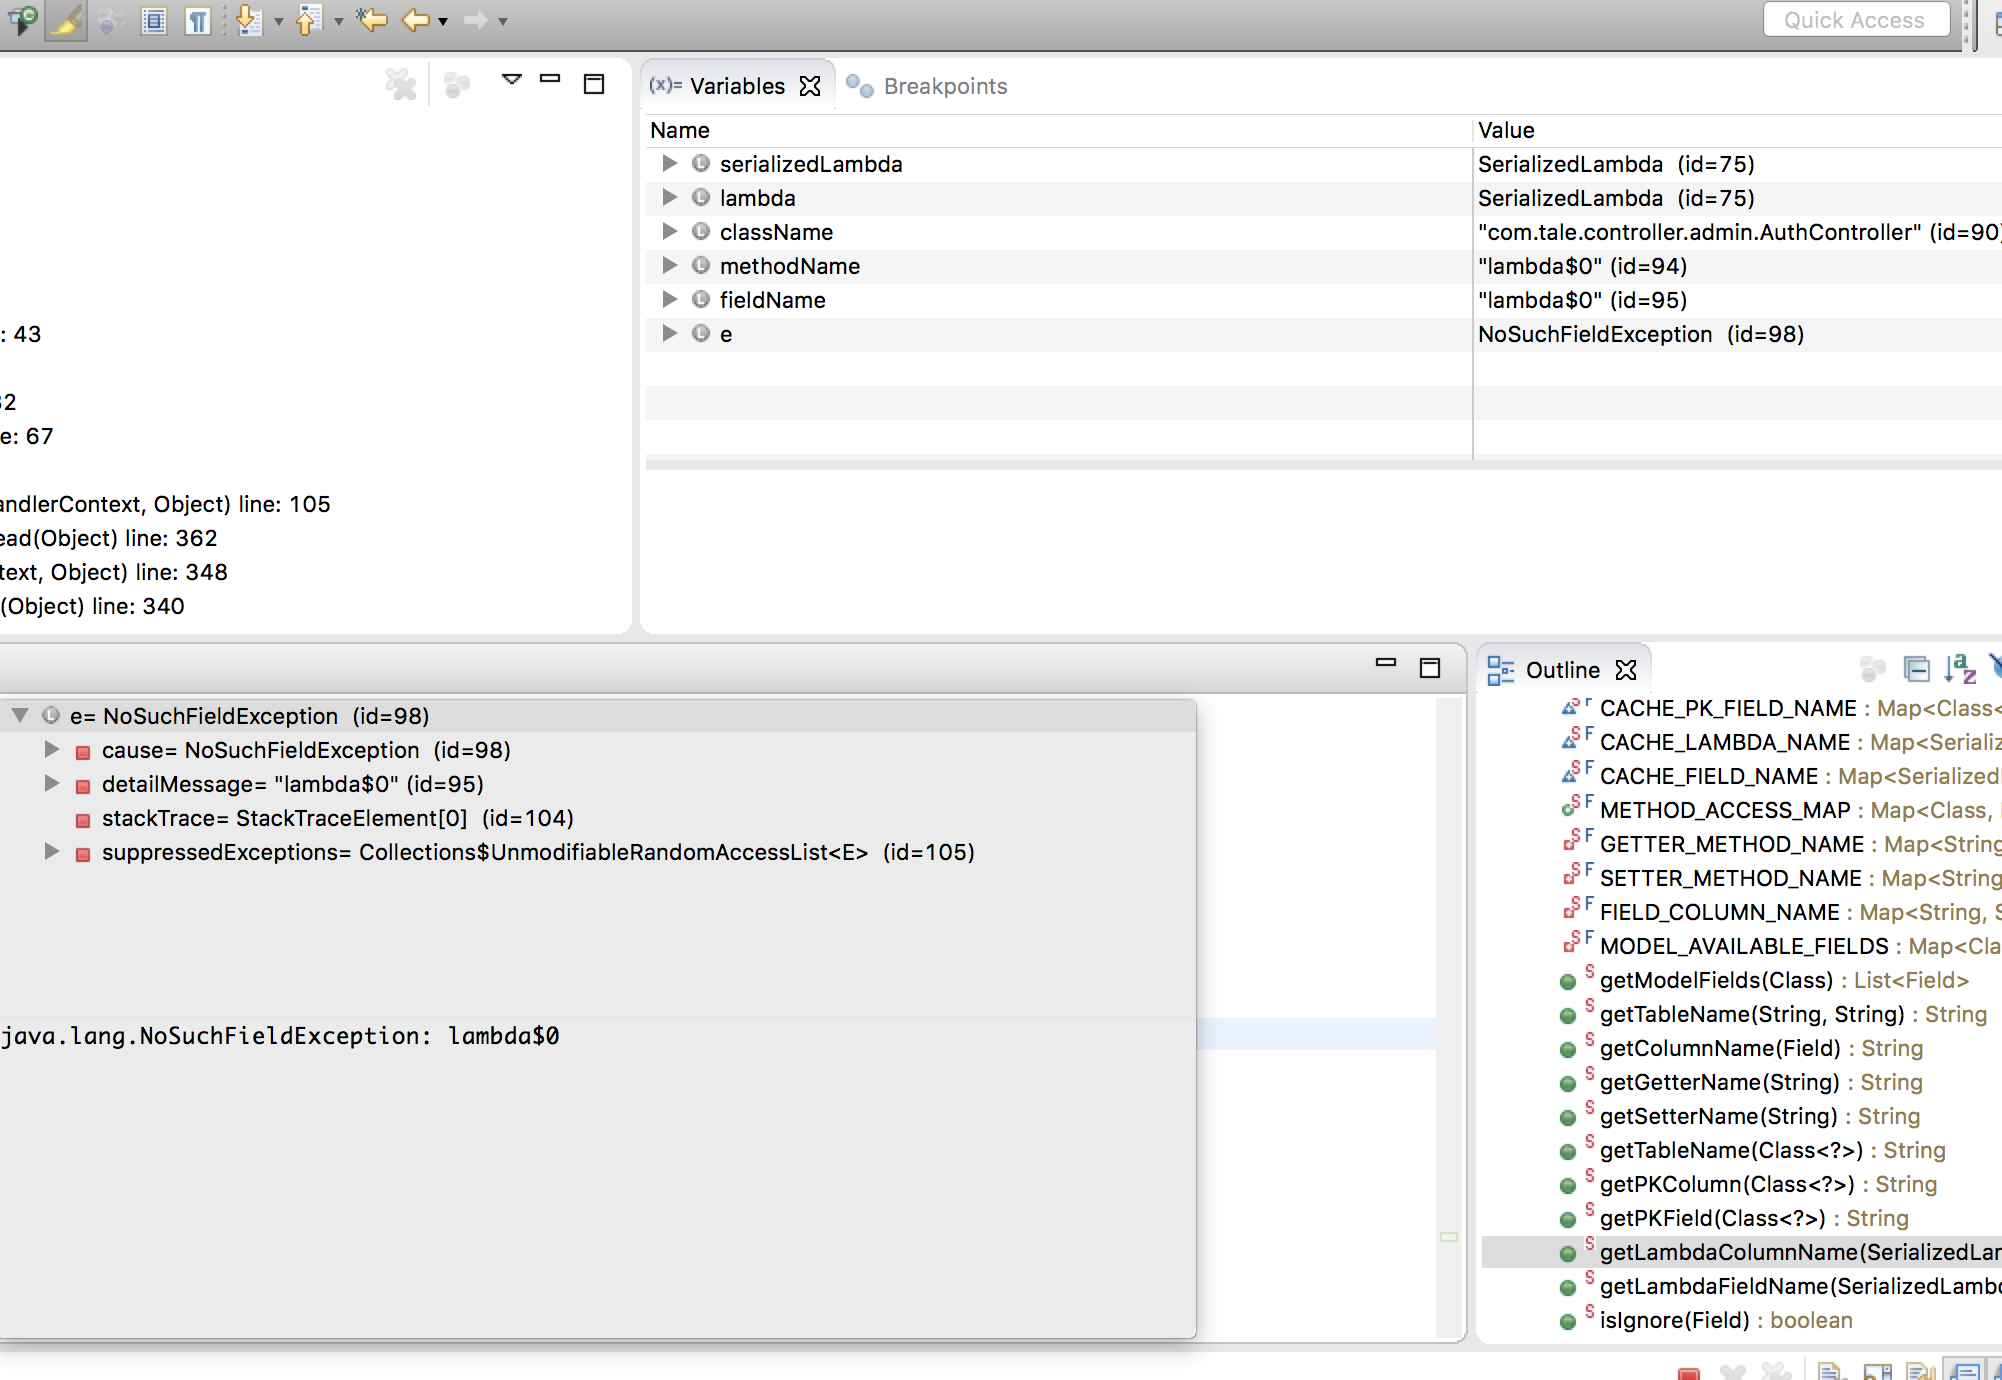2002x1380 pixels.
Task: Collapse the e= NoSuchFieldException node
Action: point(19,716)
